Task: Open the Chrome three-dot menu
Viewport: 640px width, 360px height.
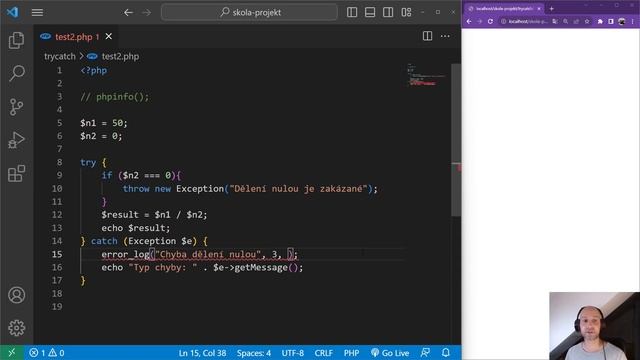Action: tap(633, 21)
